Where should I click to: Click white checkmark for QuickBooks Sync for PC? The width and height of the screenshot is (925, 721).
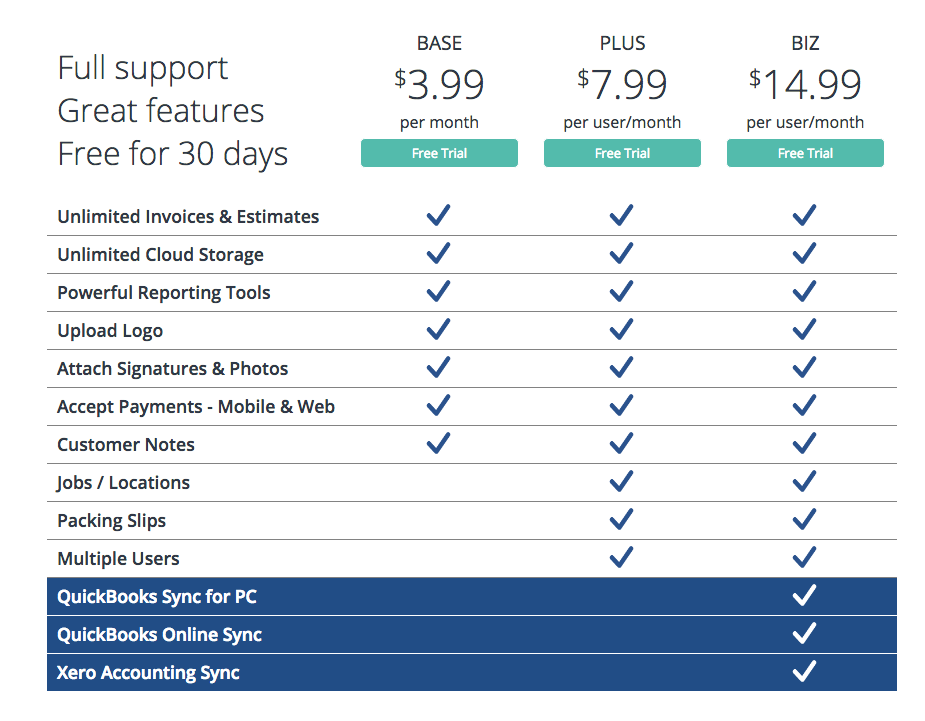(804, 596)
